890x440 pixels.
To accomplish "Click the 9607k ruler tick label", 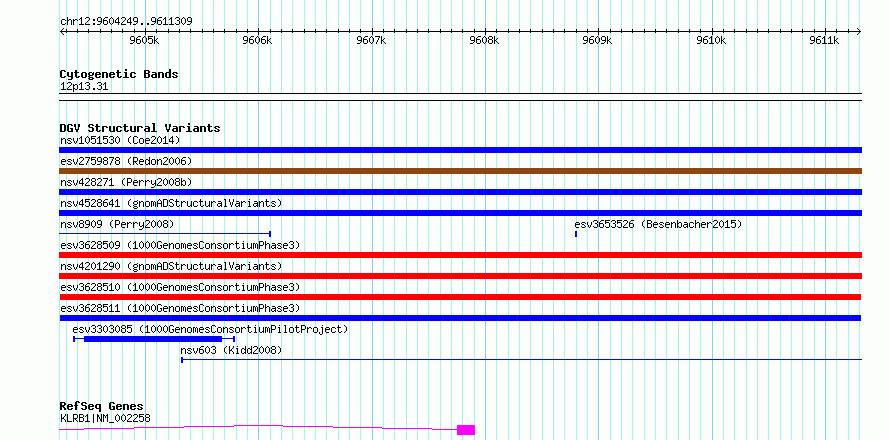I will pos(371,40).
